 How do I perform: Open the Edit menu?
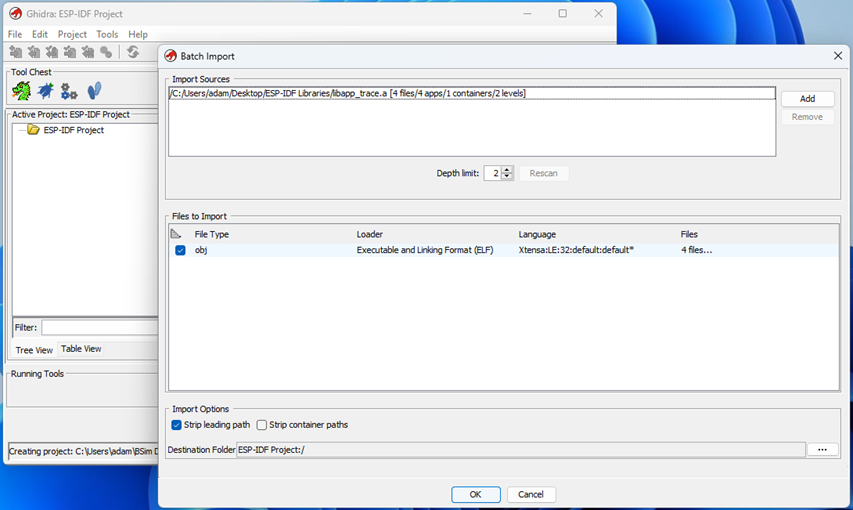pos(39,34)
